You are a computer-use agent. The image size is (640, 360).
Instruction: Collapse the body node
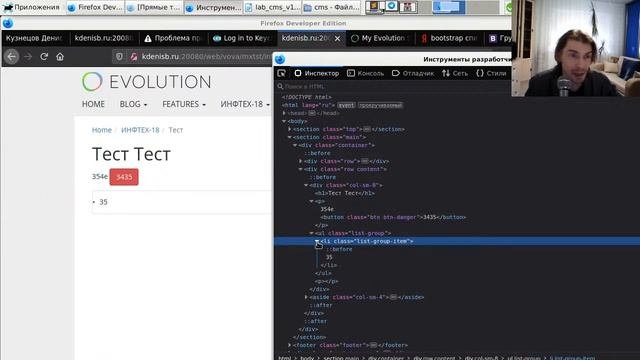pos(284,121)
